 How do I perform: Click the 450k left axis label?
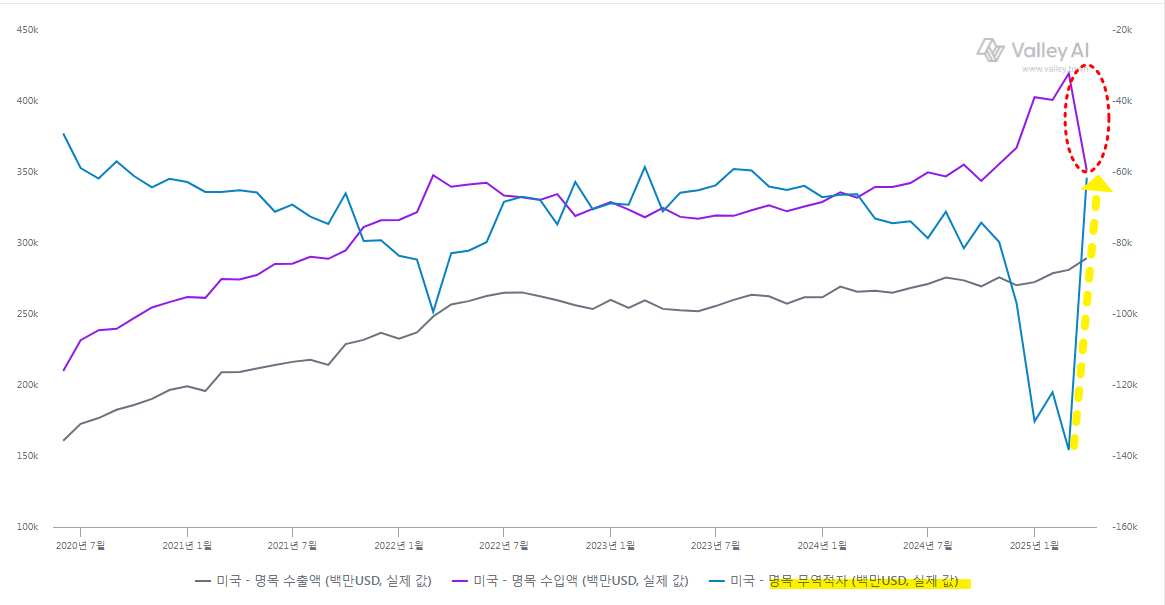tap(28, 30)
